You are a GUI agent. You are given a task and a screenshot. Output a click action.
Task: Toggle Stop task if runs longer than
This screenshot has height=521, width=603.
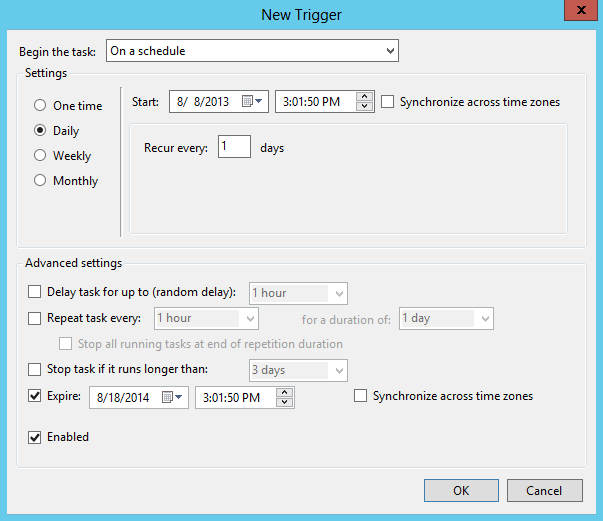point(36,370)
